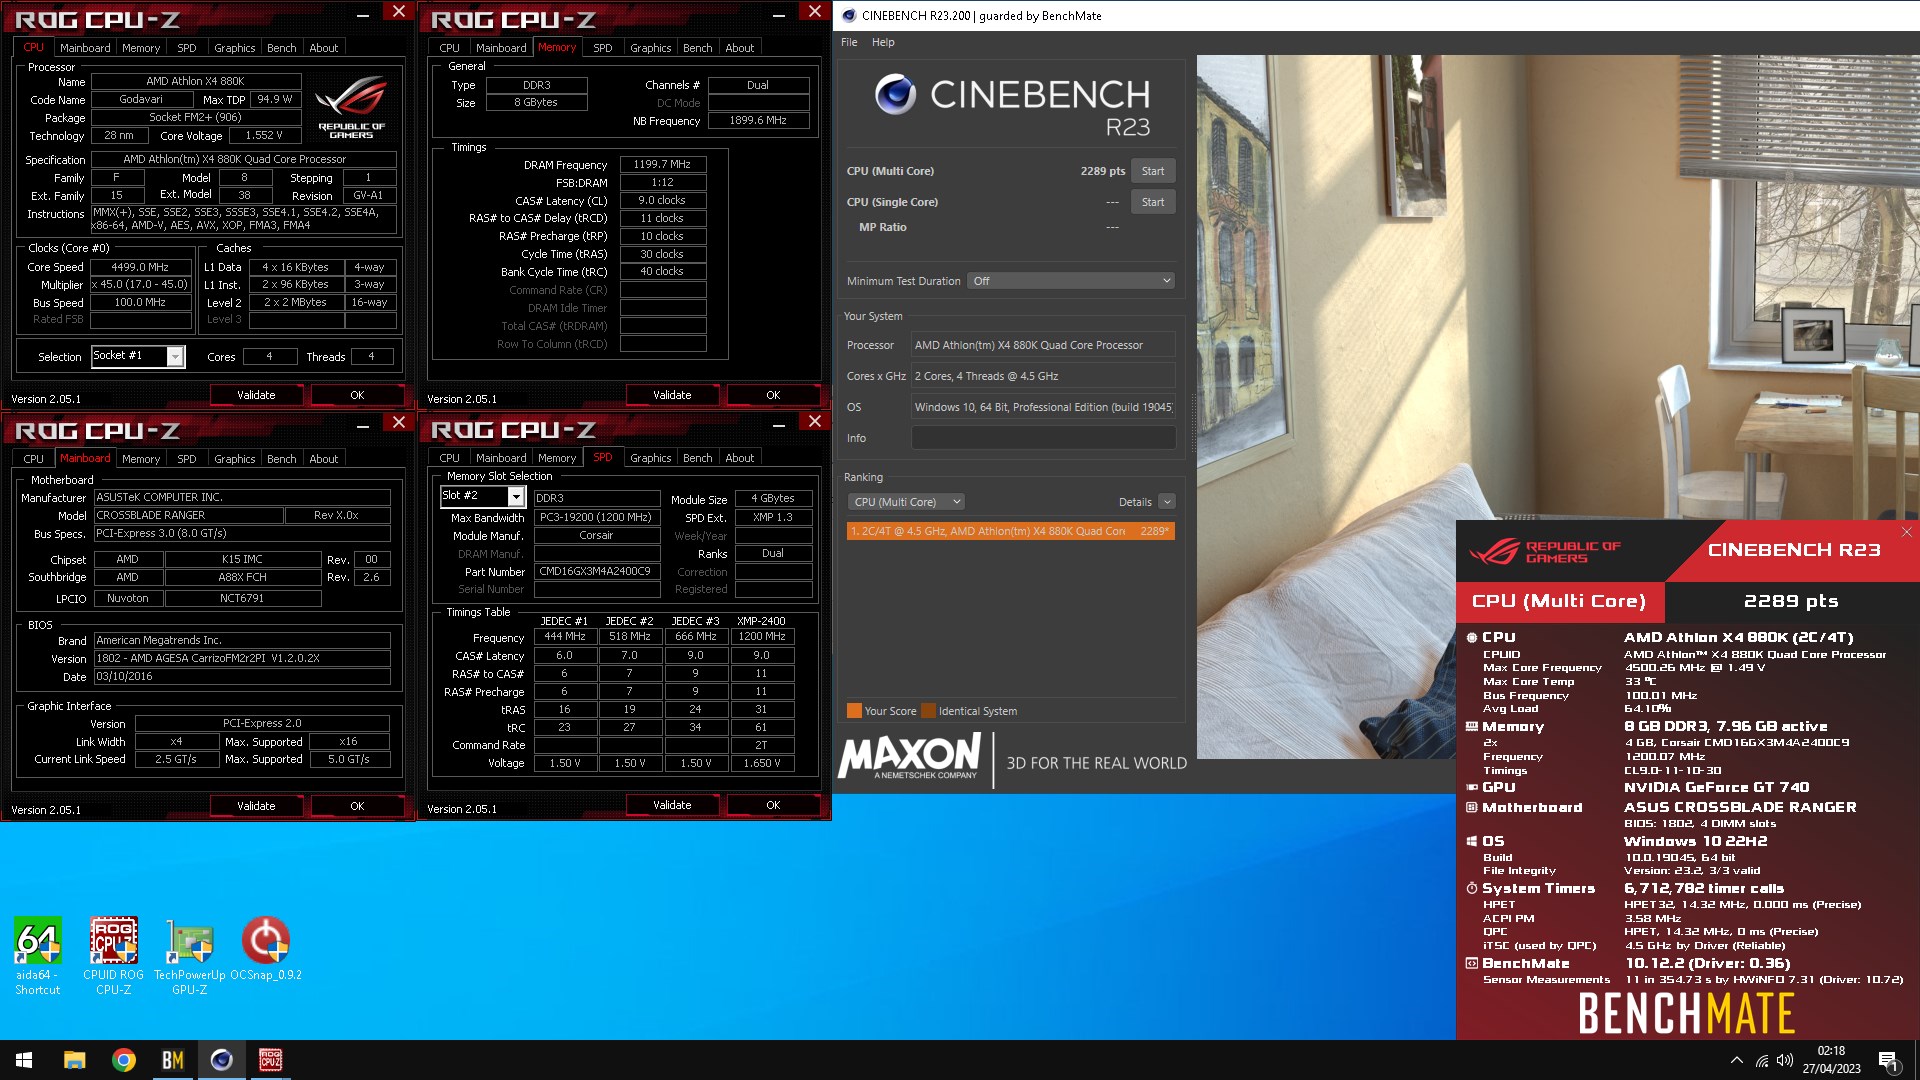Viewport: 1920px width, 1080px height.
Task: Switch to Mainboard tab in CPU window
Action: coord(85,48)
